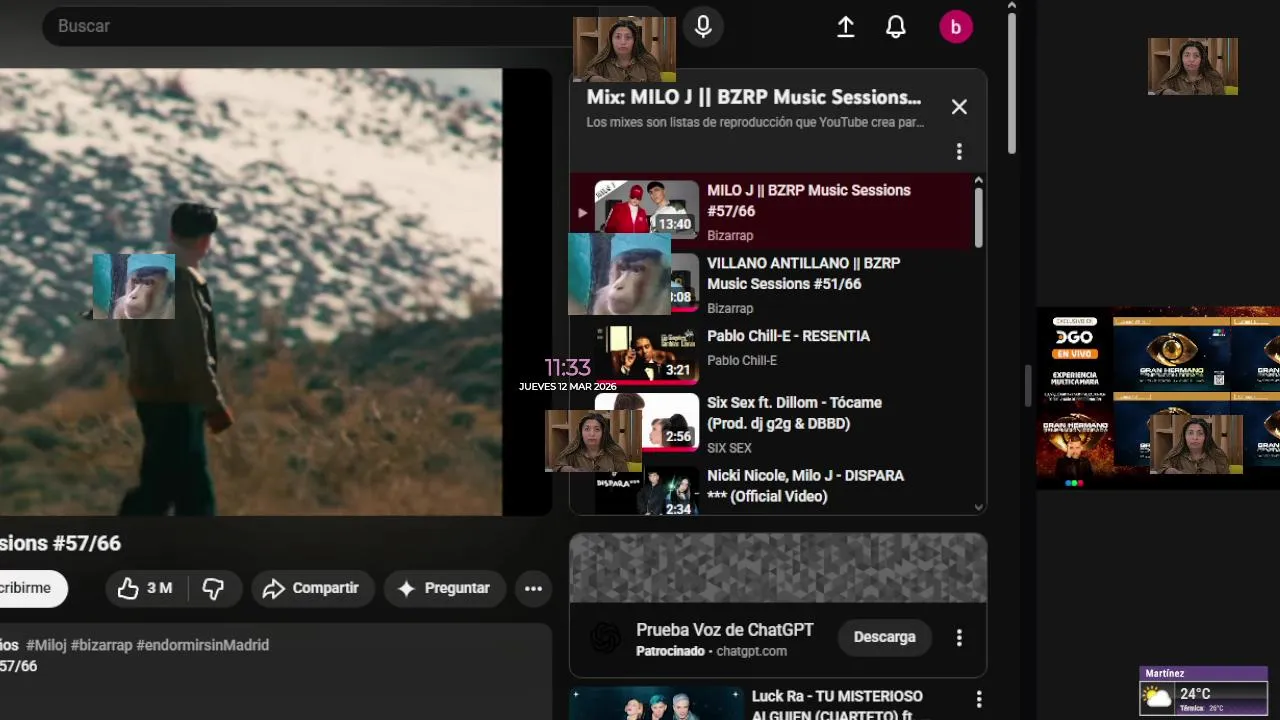Image resolution: width=1280 pixels, height=720 pixels.
Task: Open the Martínez weather widget
Action: coord(1204,691)
